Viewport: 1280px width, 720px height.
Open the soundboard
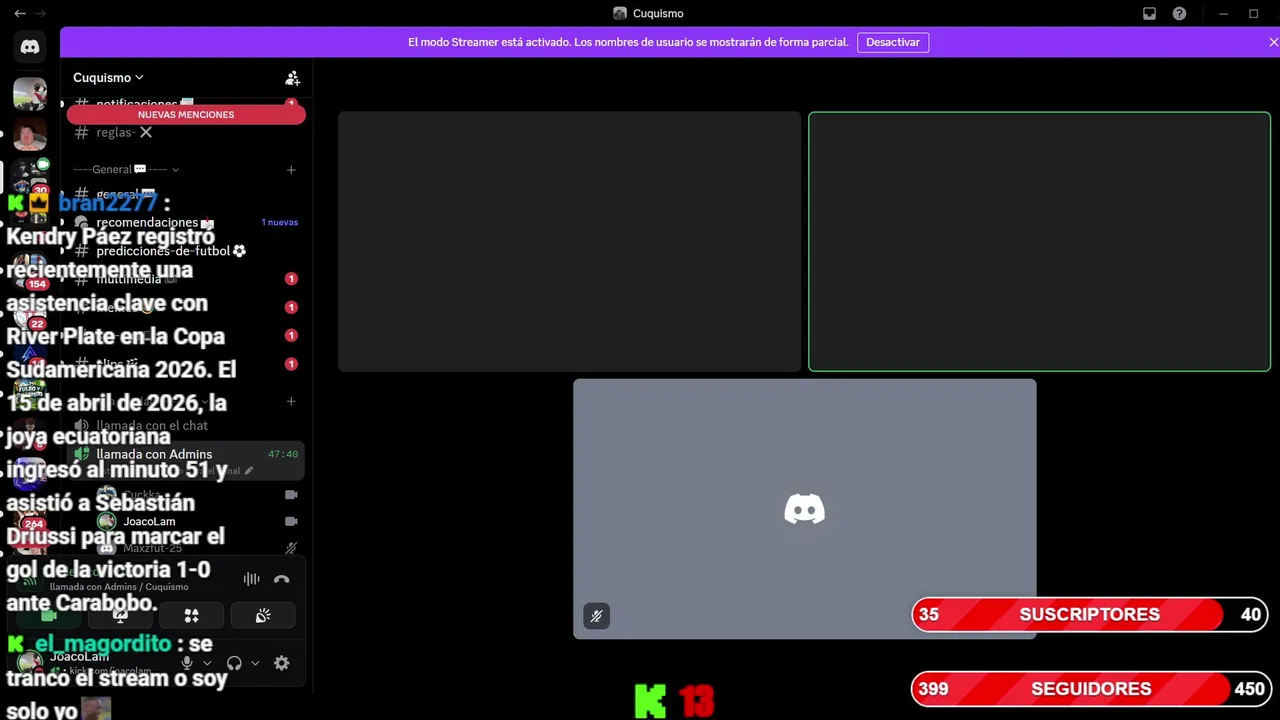(x=263, y=616)
